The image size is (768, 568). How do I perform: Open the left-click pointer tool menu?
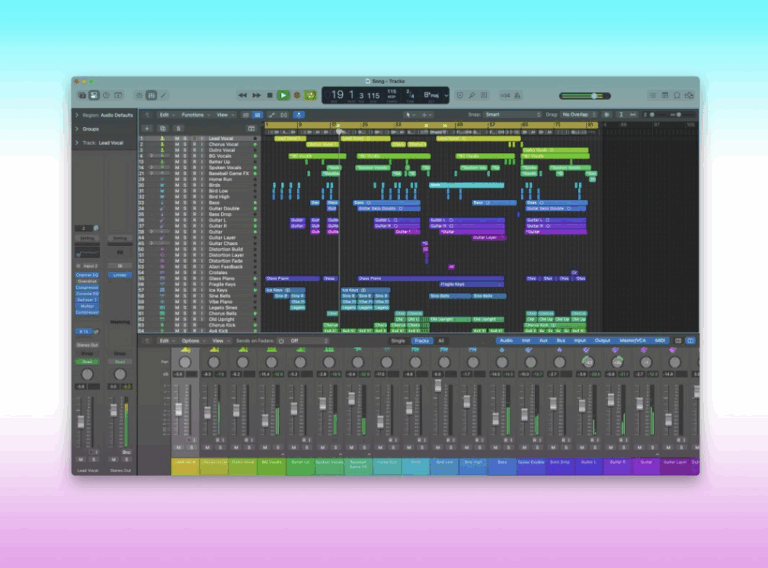(x=409, y=115)
